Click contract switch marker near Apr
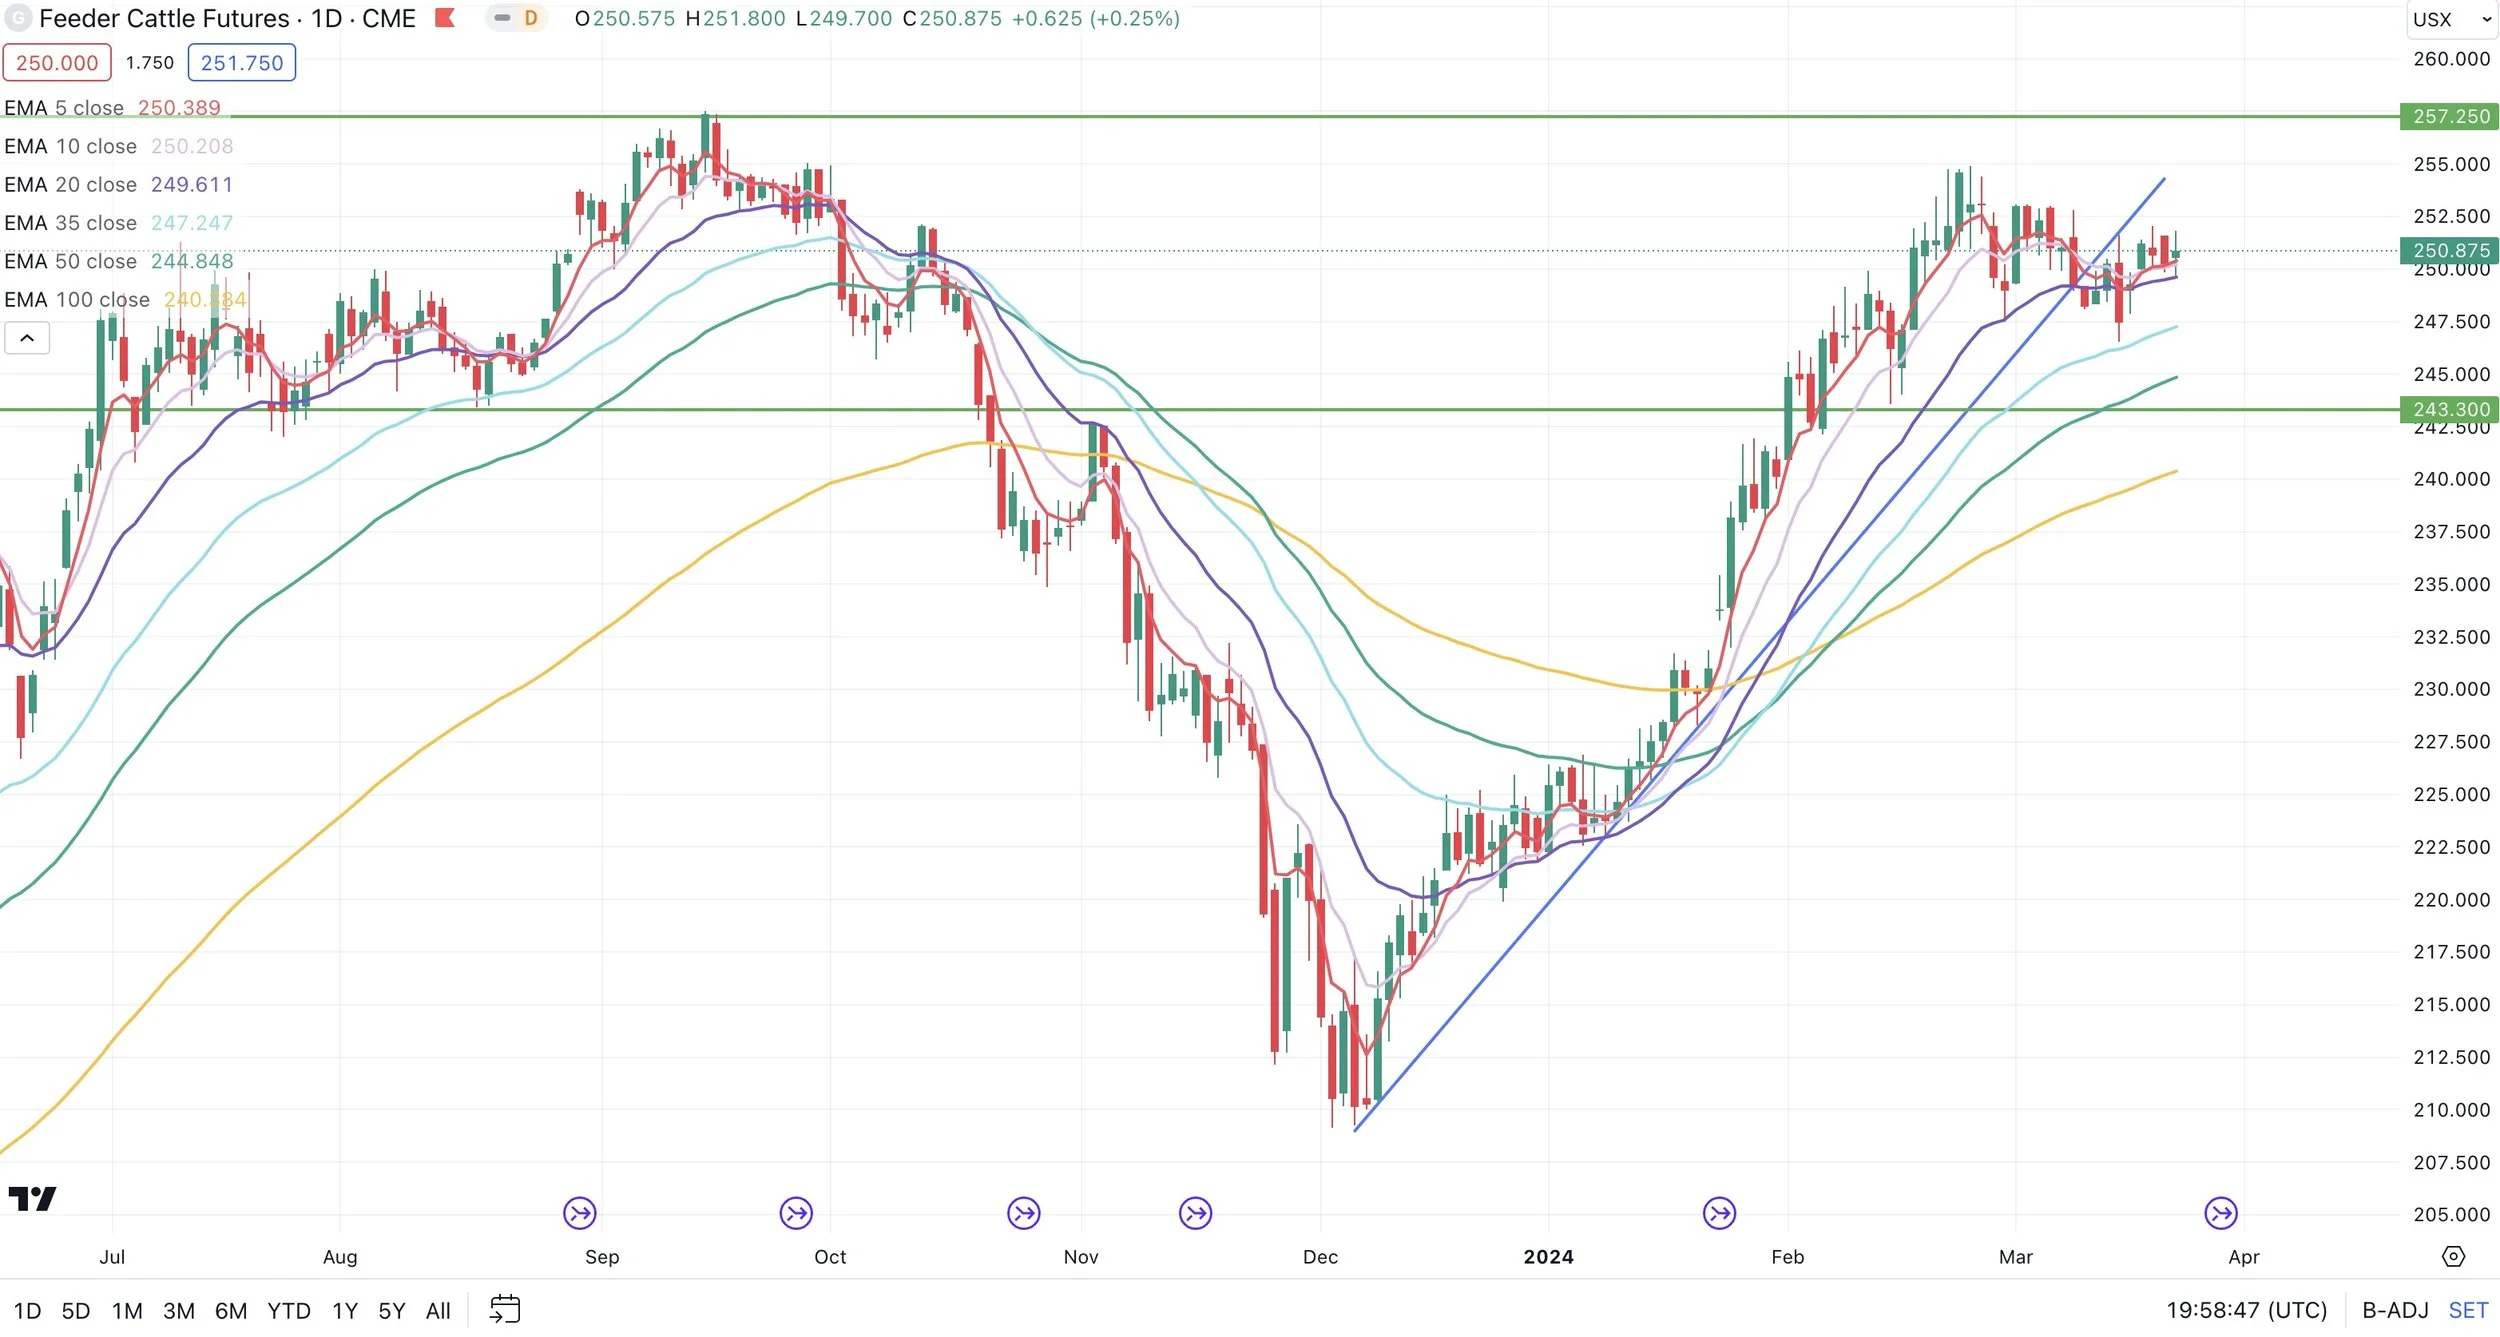Viewport: 2500px width, 1337px height. click(2220, 1213)
